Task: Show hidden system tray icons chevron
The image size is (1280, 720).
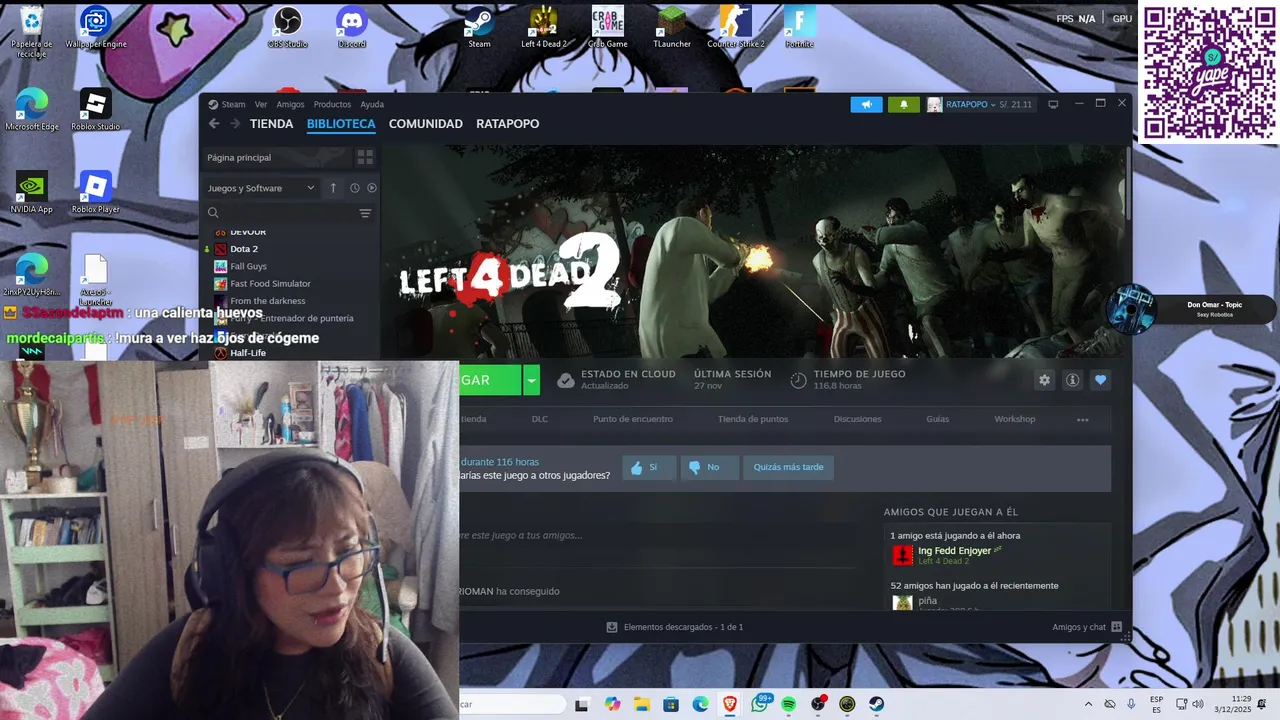Action: click(1088, 705)
